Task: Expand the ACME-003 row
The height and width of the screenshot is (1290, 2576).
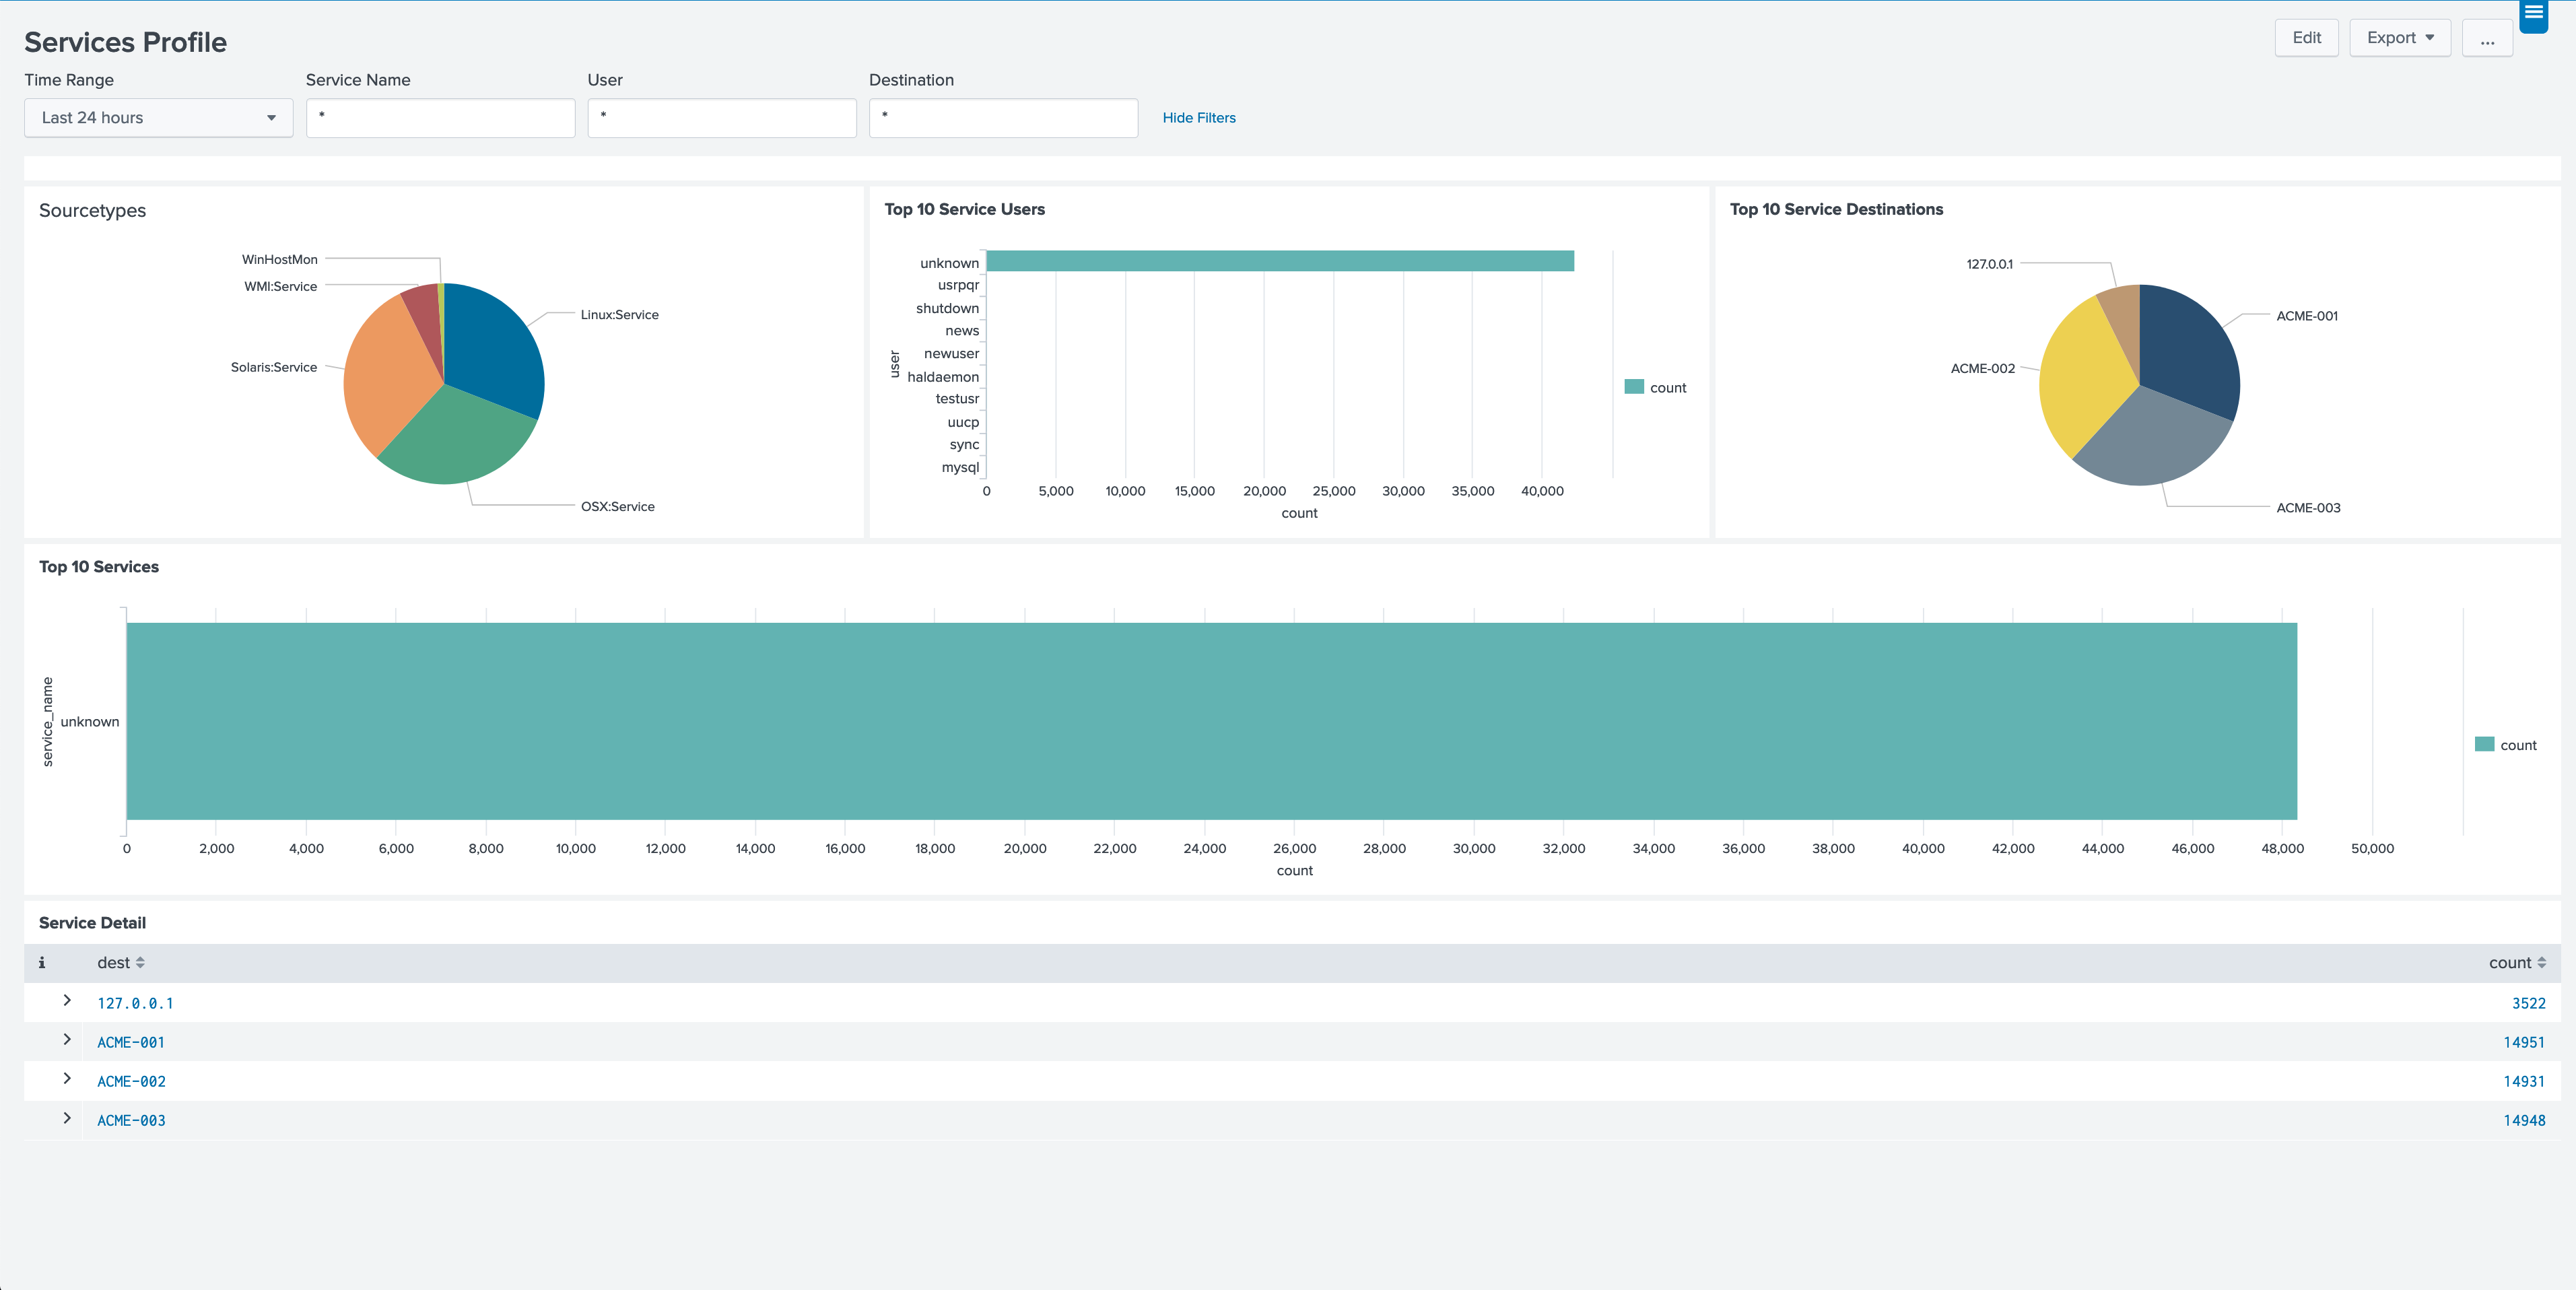Action: pos(67,1118)
